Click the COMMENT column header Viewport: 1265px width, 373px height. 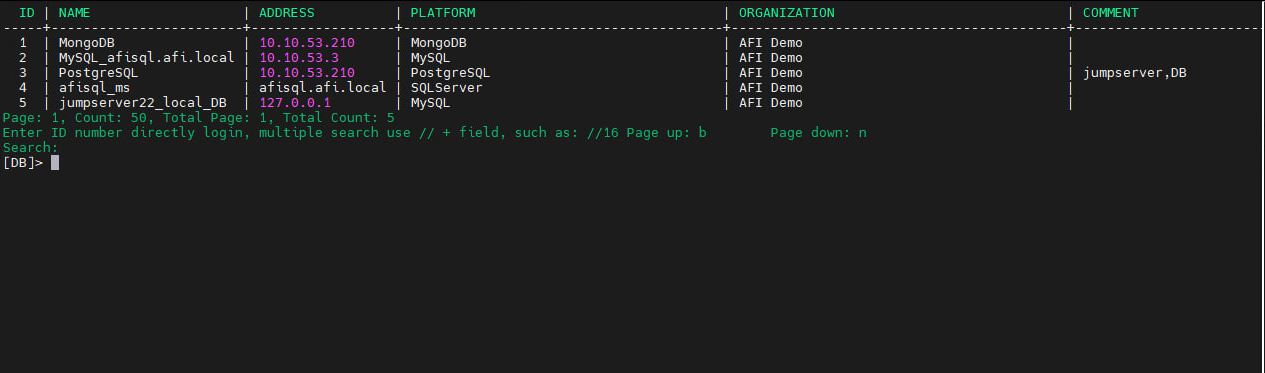tap(1111, 13)
